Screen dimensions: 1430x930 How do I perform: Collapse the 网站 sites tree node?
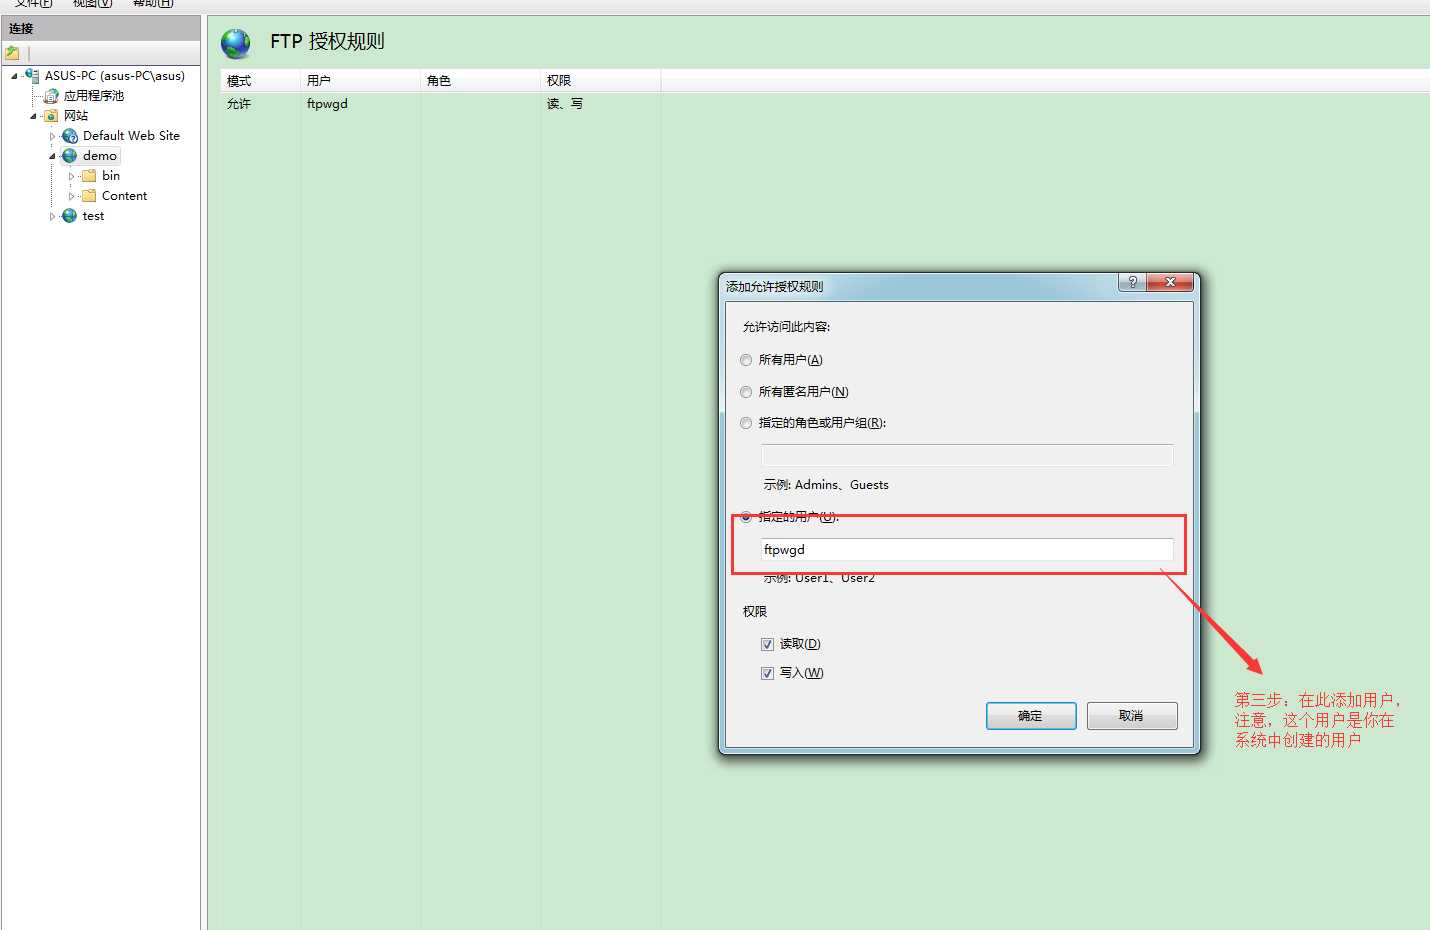(33, 116)
